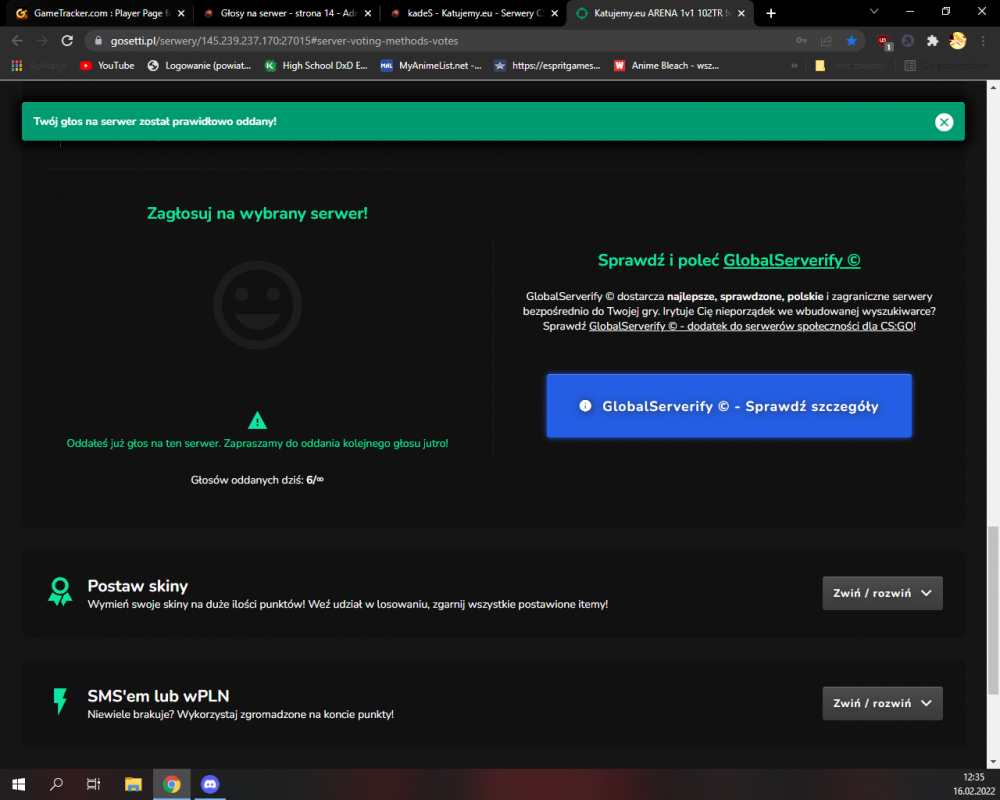Open the uBlock Origin extension icon
The image size is (1000, 800).
point(884,41)
